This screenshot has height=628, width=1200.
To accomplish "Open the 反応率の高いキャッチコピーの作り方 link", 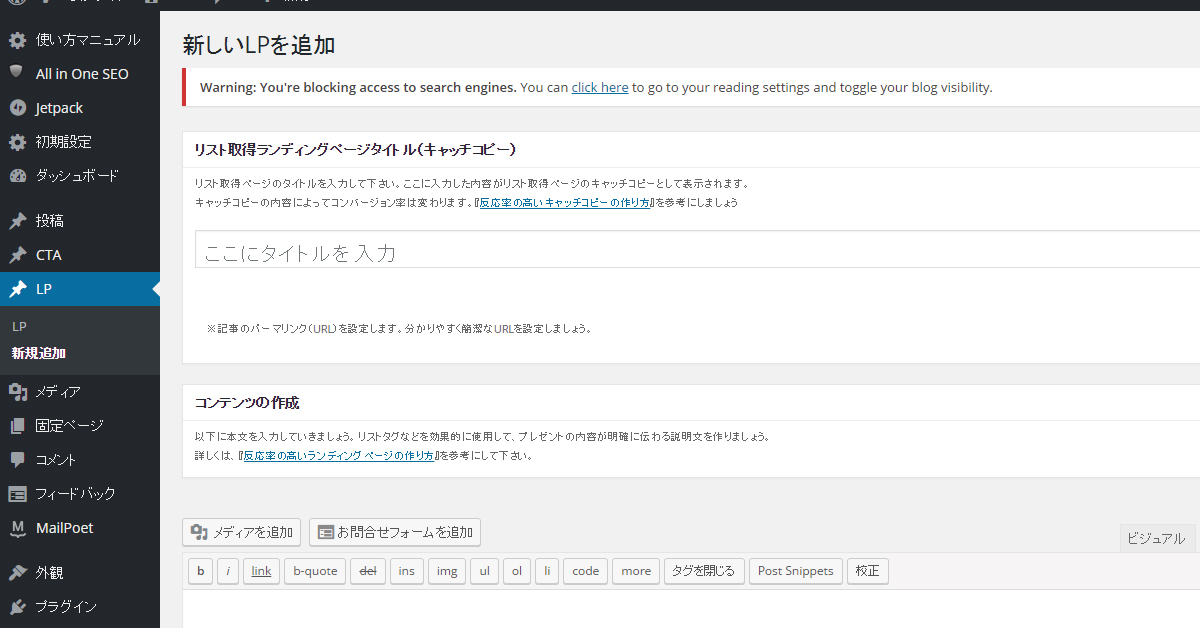I will [565, 201].
